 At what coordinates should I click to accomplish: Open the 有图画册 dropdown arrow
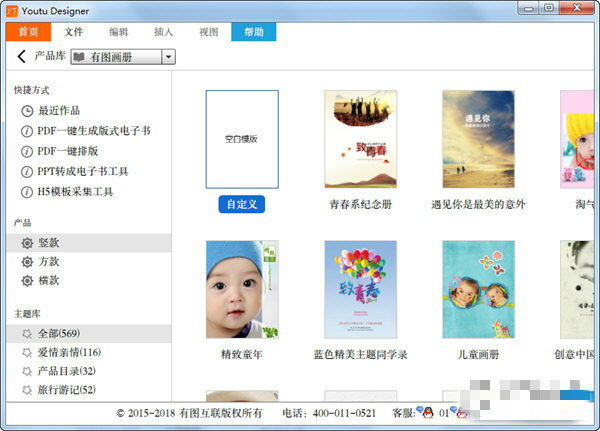point(168,57)
